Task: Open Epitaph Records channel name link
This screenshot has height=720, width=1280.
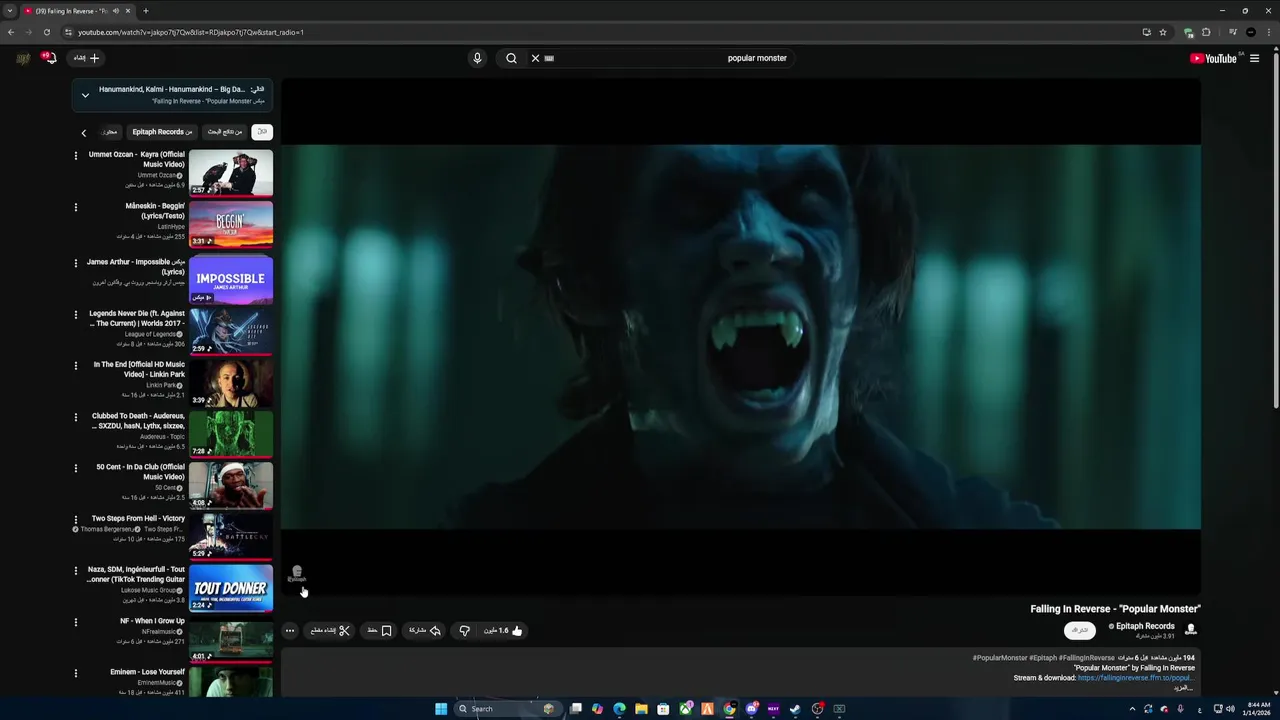Action: coord(1145,626)
